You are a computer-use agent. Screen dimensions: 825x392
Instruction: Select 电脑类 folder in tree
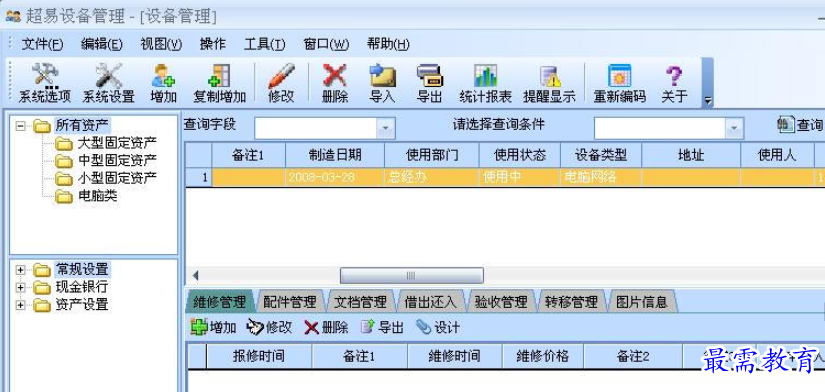click(97, 196)
